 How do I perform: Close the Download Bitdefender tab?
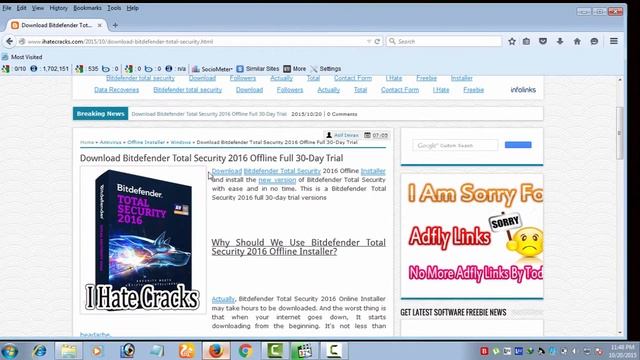point(100,25)
